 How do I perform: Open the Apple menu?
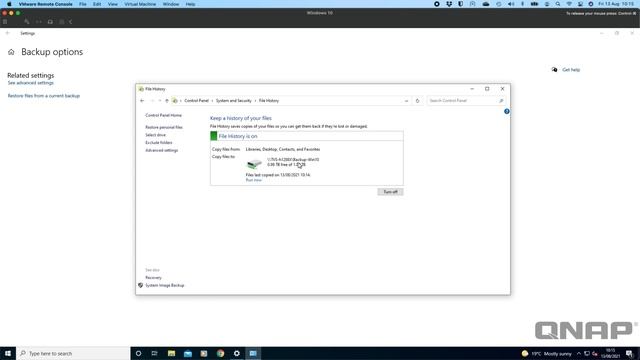(9, 4)
